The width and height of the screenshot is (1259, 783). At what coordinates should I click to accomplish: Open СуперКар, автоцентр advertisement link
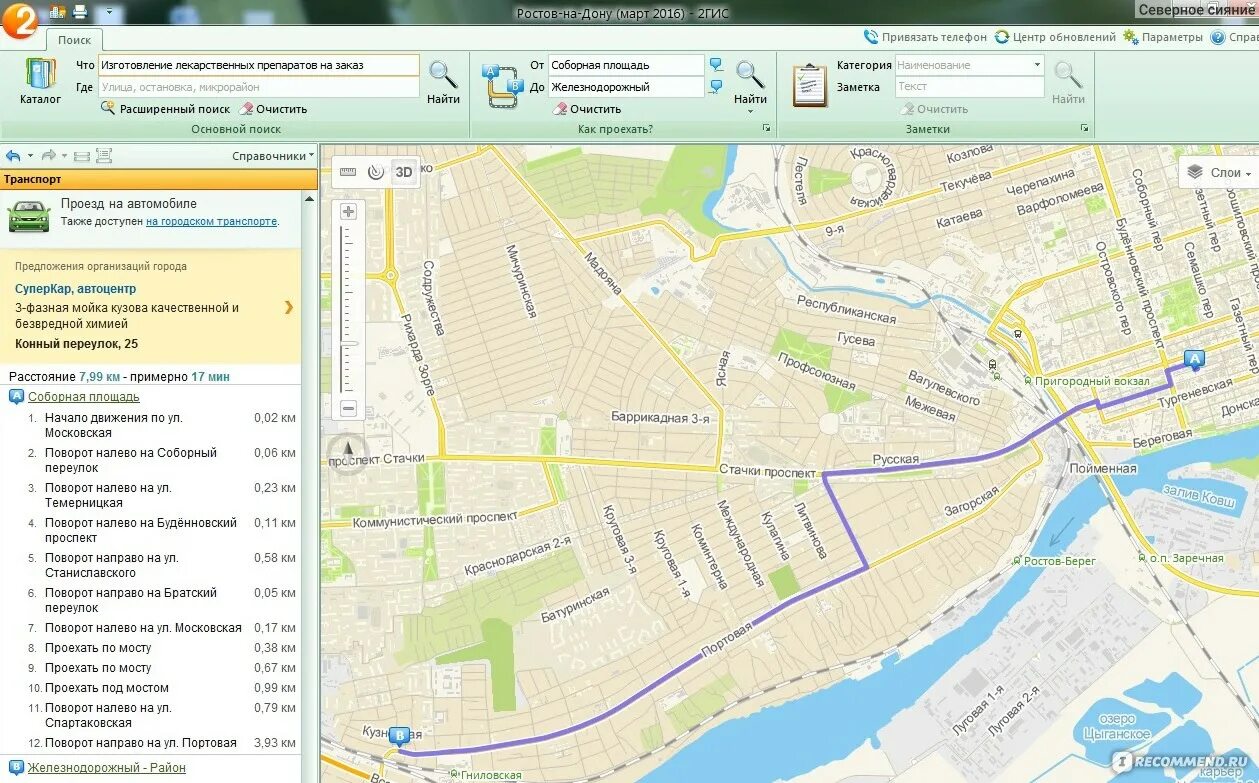tap(76, 288)
